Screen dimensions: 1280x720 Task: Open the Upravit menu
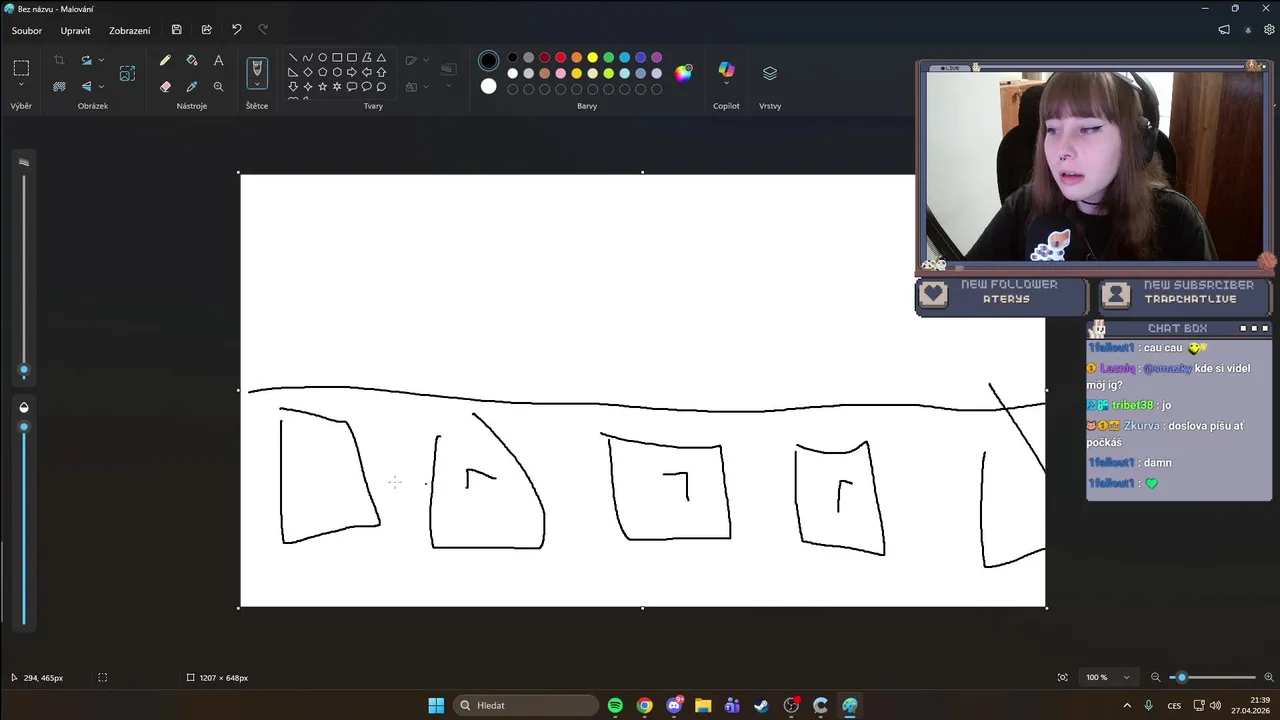pyautogui.click(x=75, y=31)
